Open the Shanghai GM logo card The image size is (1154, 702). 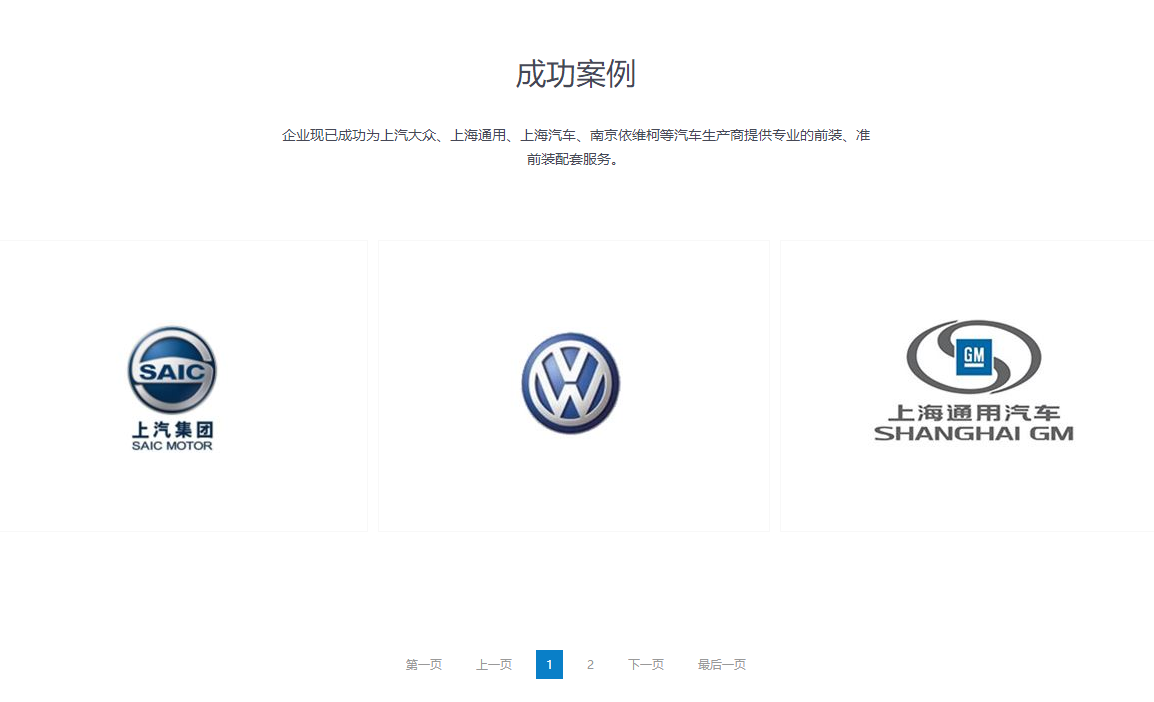click(967, 386)
